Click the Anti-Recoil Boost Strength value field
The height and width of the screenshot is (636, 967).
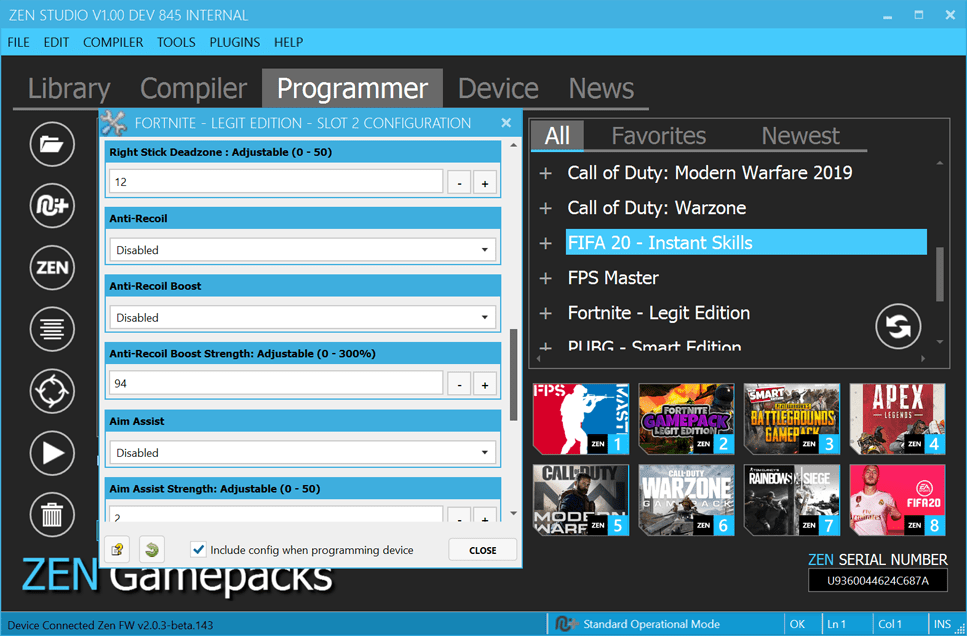(276, 384)
